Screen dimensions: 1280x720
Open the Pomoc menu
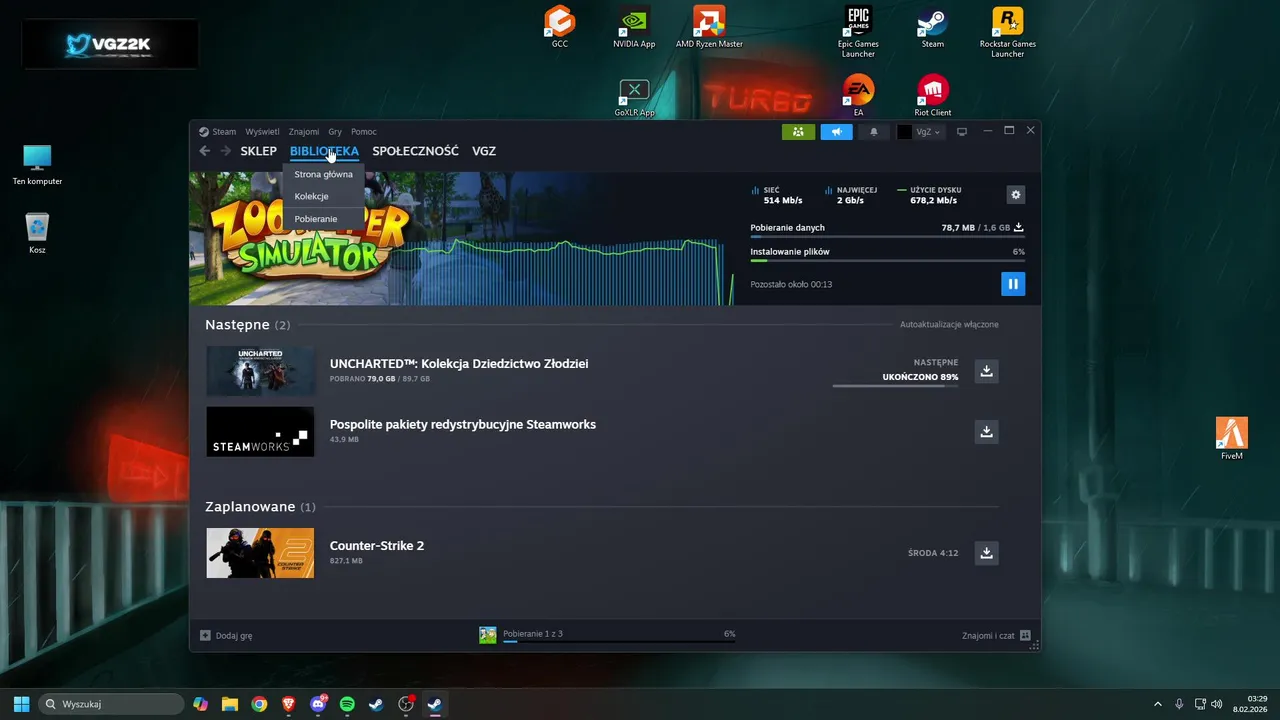363,132
